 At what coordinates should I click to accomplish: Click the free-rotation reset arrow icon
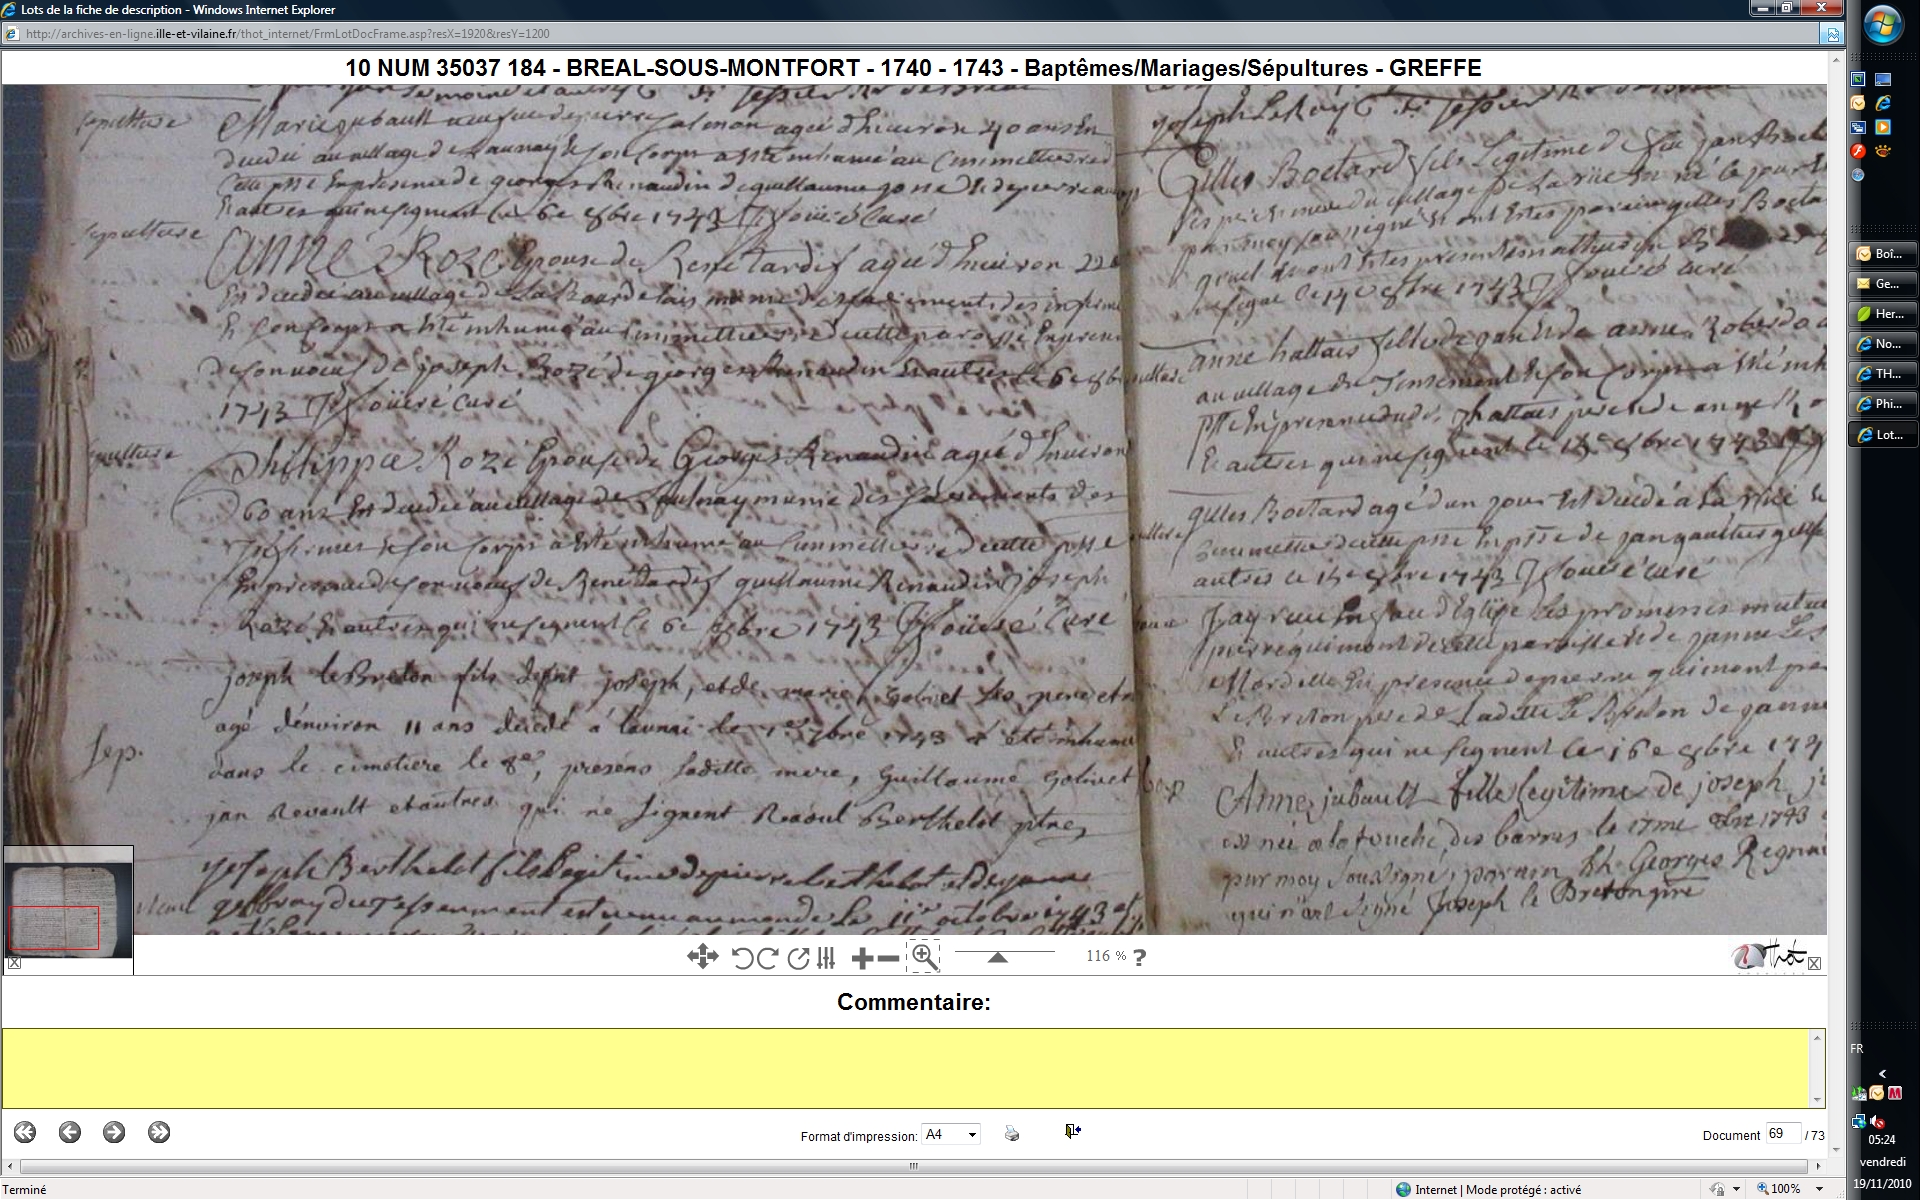pyautogui.click(x=797, y=958)
